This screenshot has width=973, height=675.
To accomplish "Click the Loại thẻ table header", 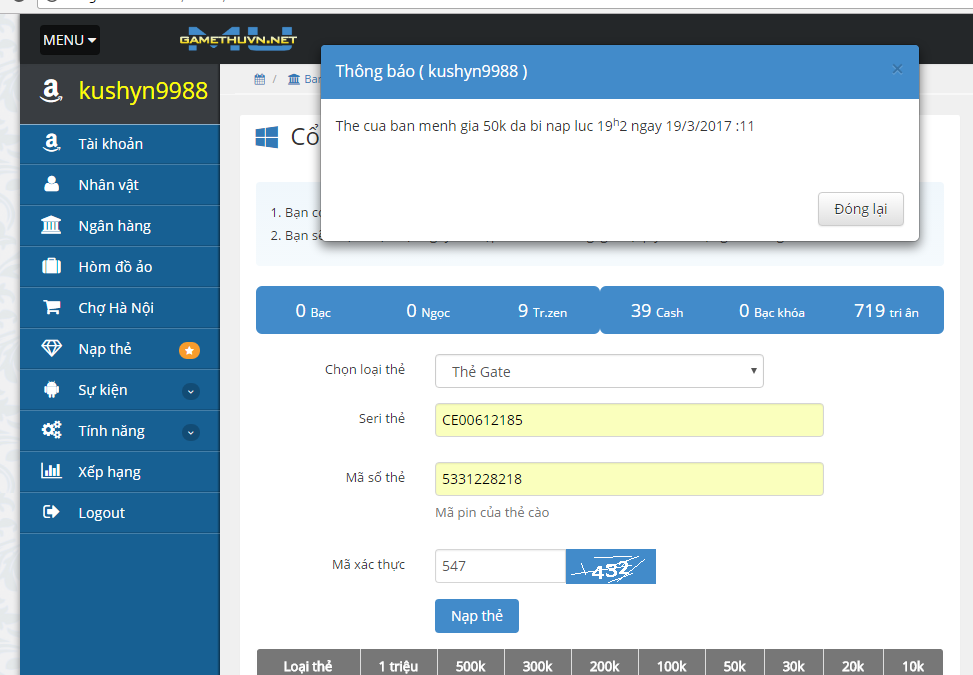I will pos(308,665).
